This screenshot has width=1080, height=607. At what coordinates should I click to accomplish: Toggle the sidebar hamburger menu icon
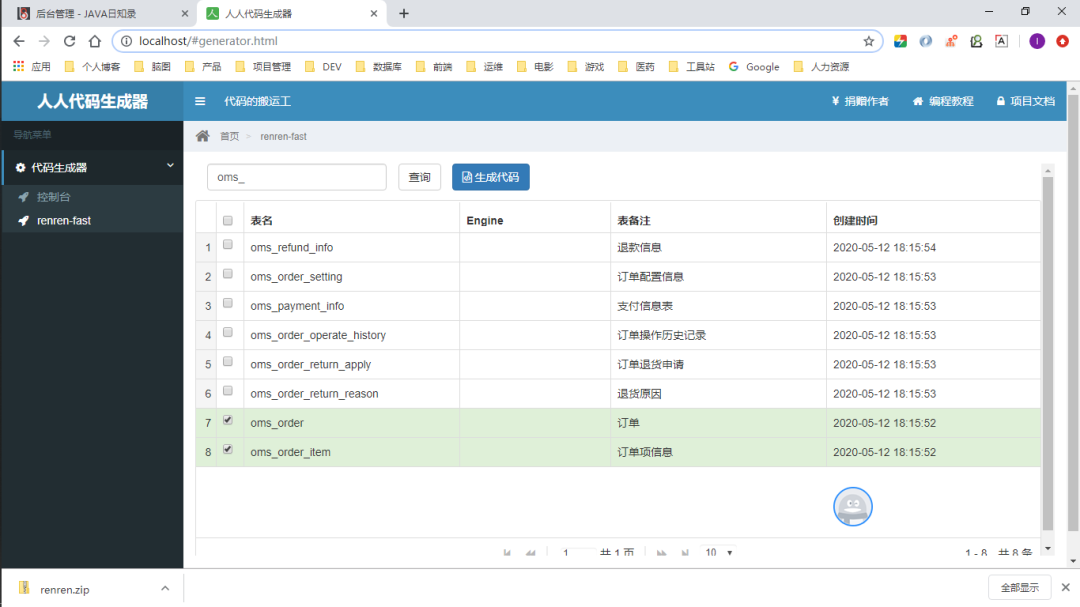point(200,101)
